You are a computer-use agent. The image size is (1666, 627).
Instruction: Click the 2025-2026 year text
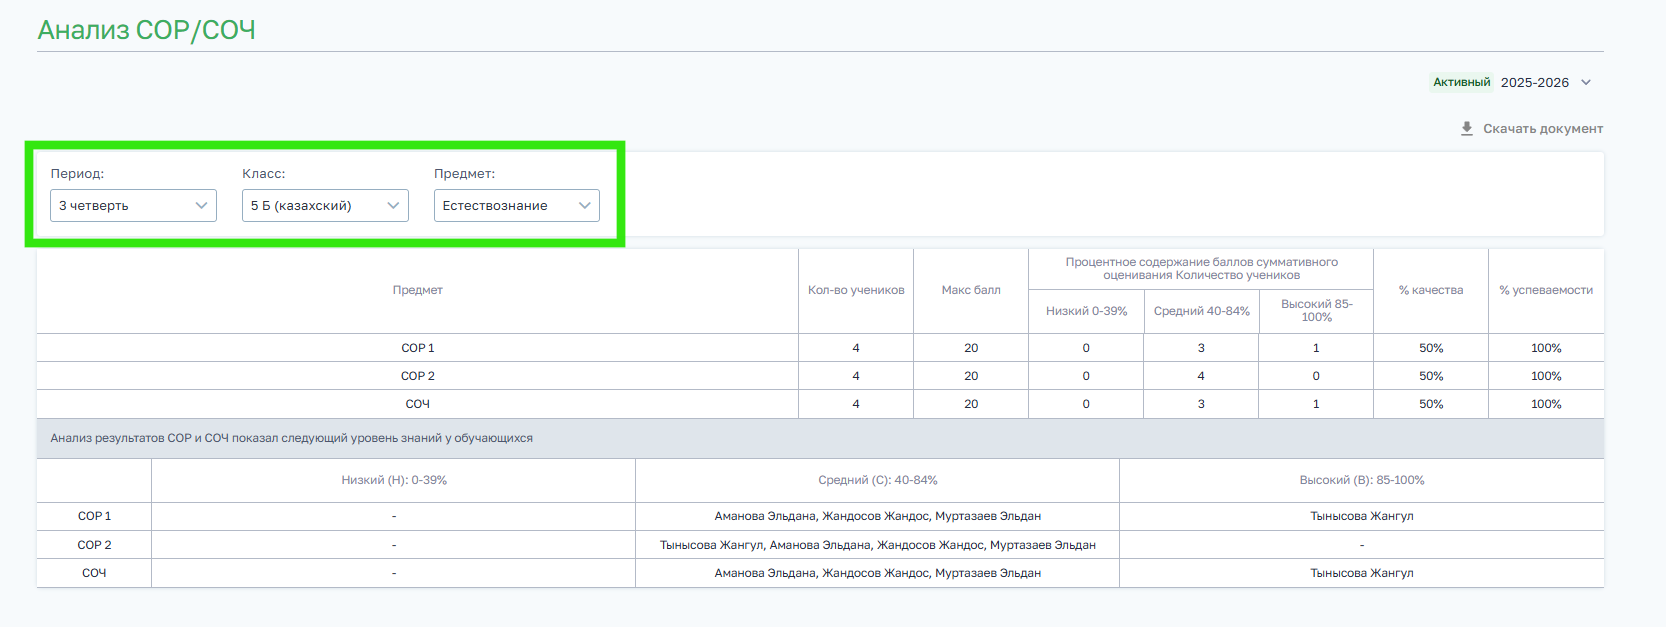click(1535, 82)
